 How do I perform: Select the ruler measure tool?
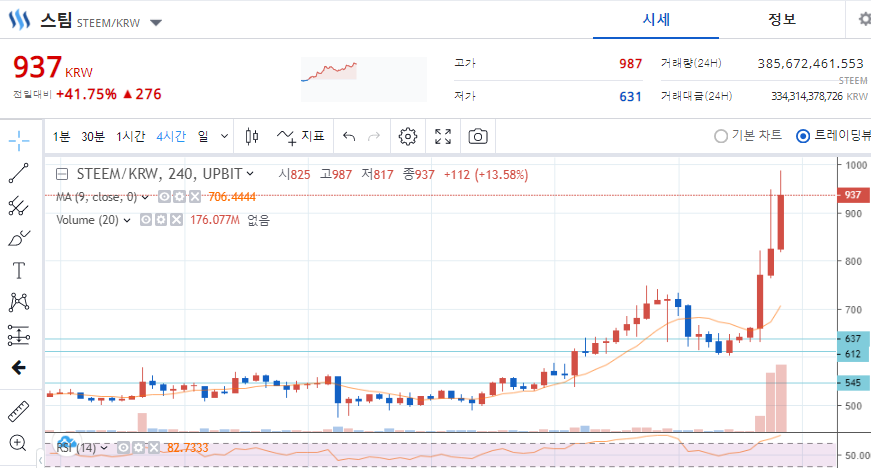point(18,411)
